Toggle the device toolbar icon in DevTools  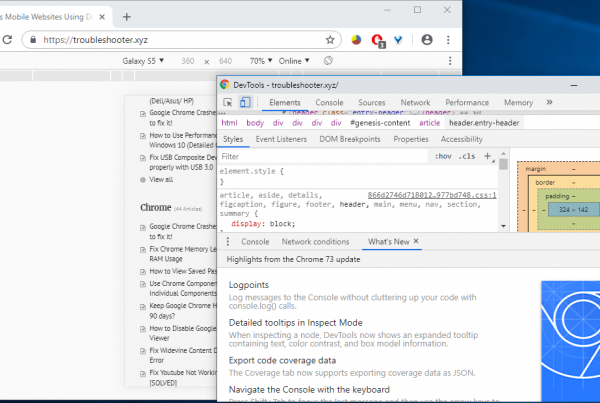click(x=245, y=102)
